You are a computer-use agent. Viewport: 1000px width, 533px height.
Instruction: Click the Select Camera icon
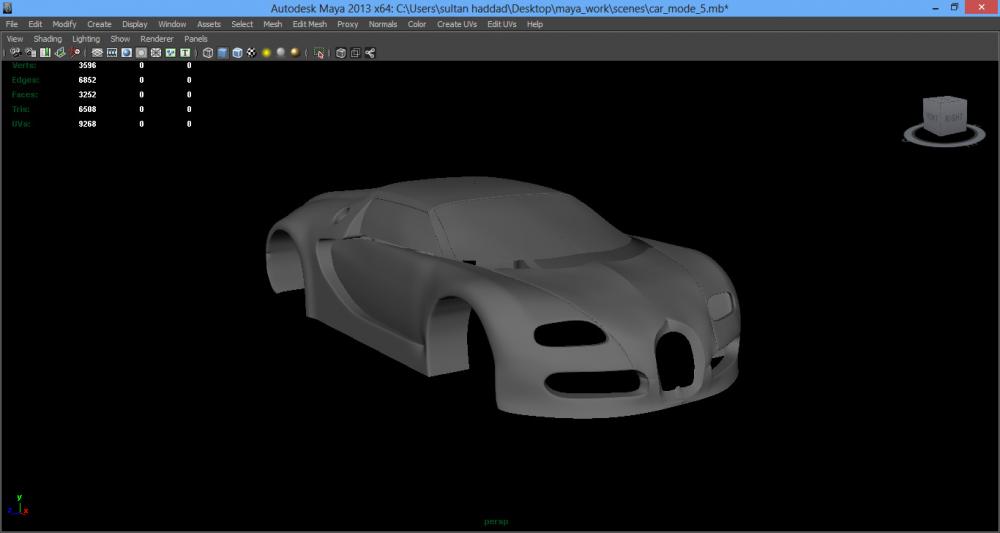15,53
